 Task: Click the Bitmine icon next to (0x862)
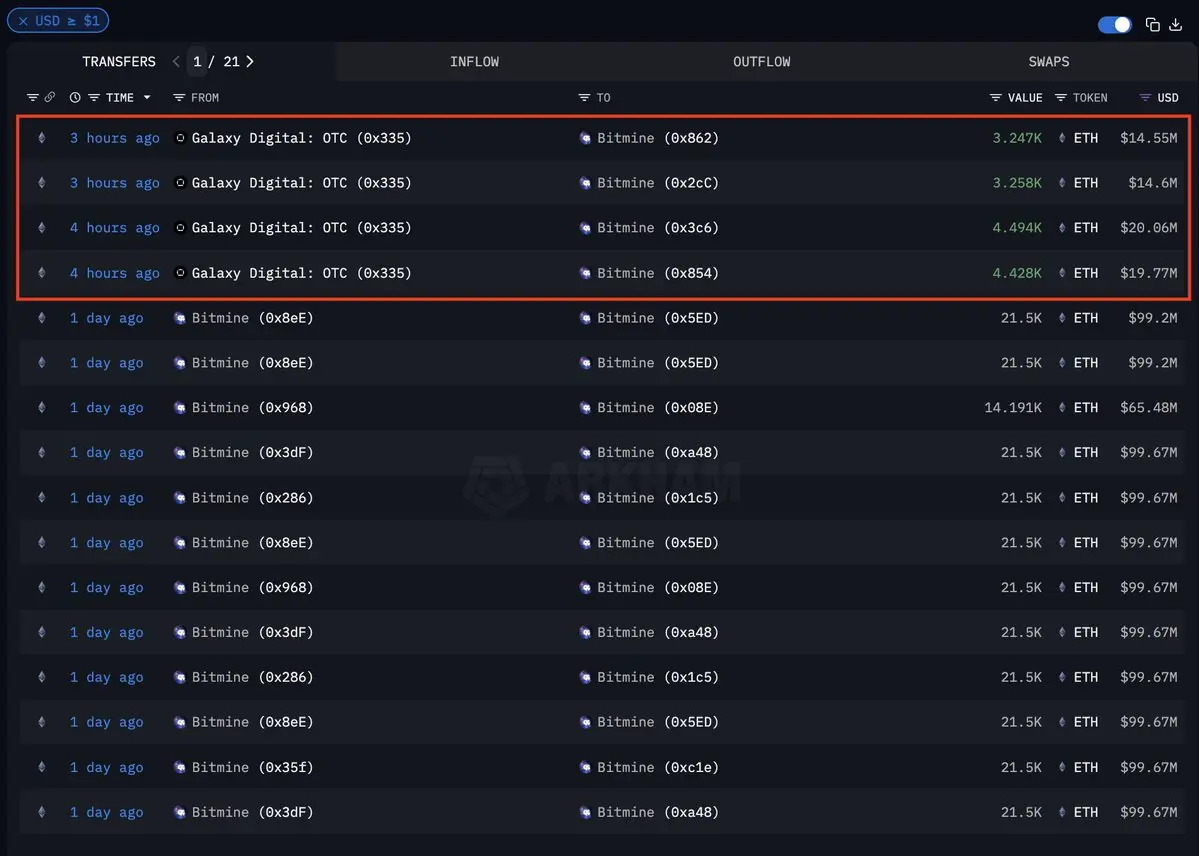(585, 138)
